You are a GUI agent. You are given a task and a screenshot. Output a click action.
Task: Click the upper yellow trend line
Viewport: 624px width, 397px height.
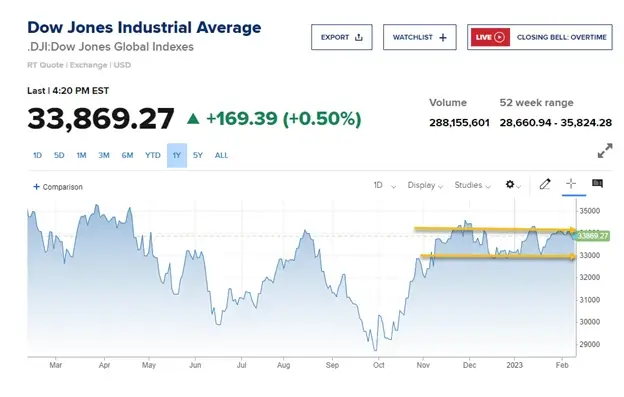coord(495,229)
